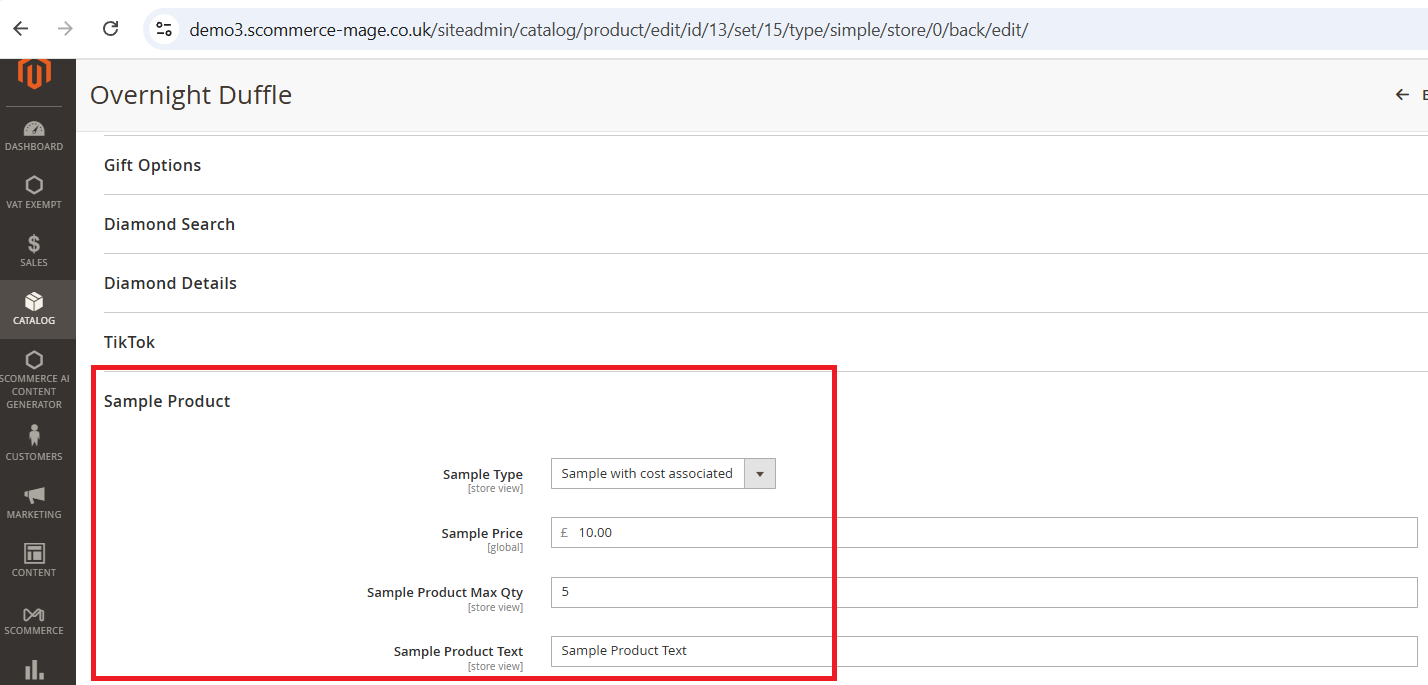
Task: Open the Scommerce sidebar icon
Action: (x=34, y=613)
